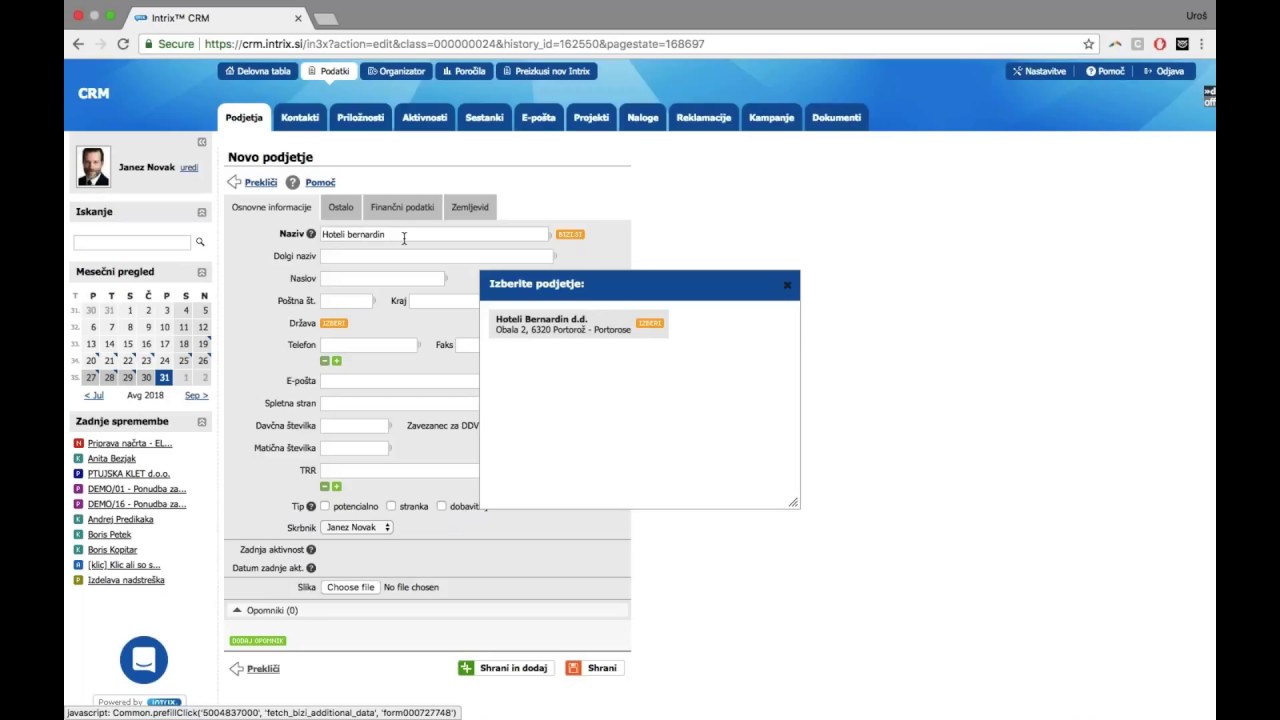1280x720 pixels.
Task: Select day 31 in calendar
Action: point(164,377)
